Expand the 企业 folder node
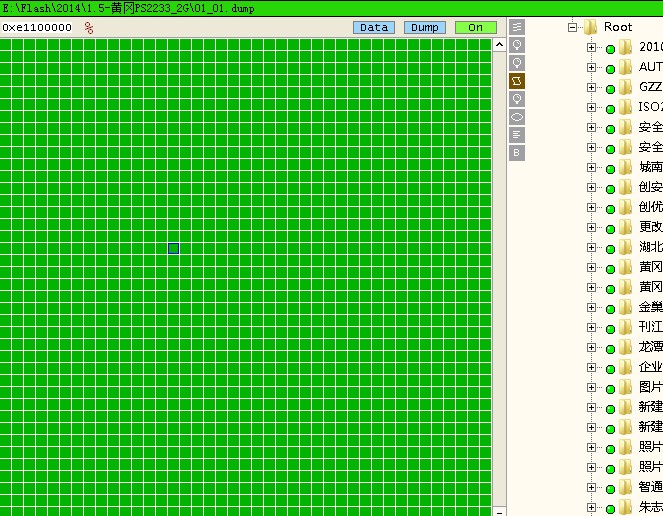The height and width of the screenshot is (516, 663). [x=592, y=368]
